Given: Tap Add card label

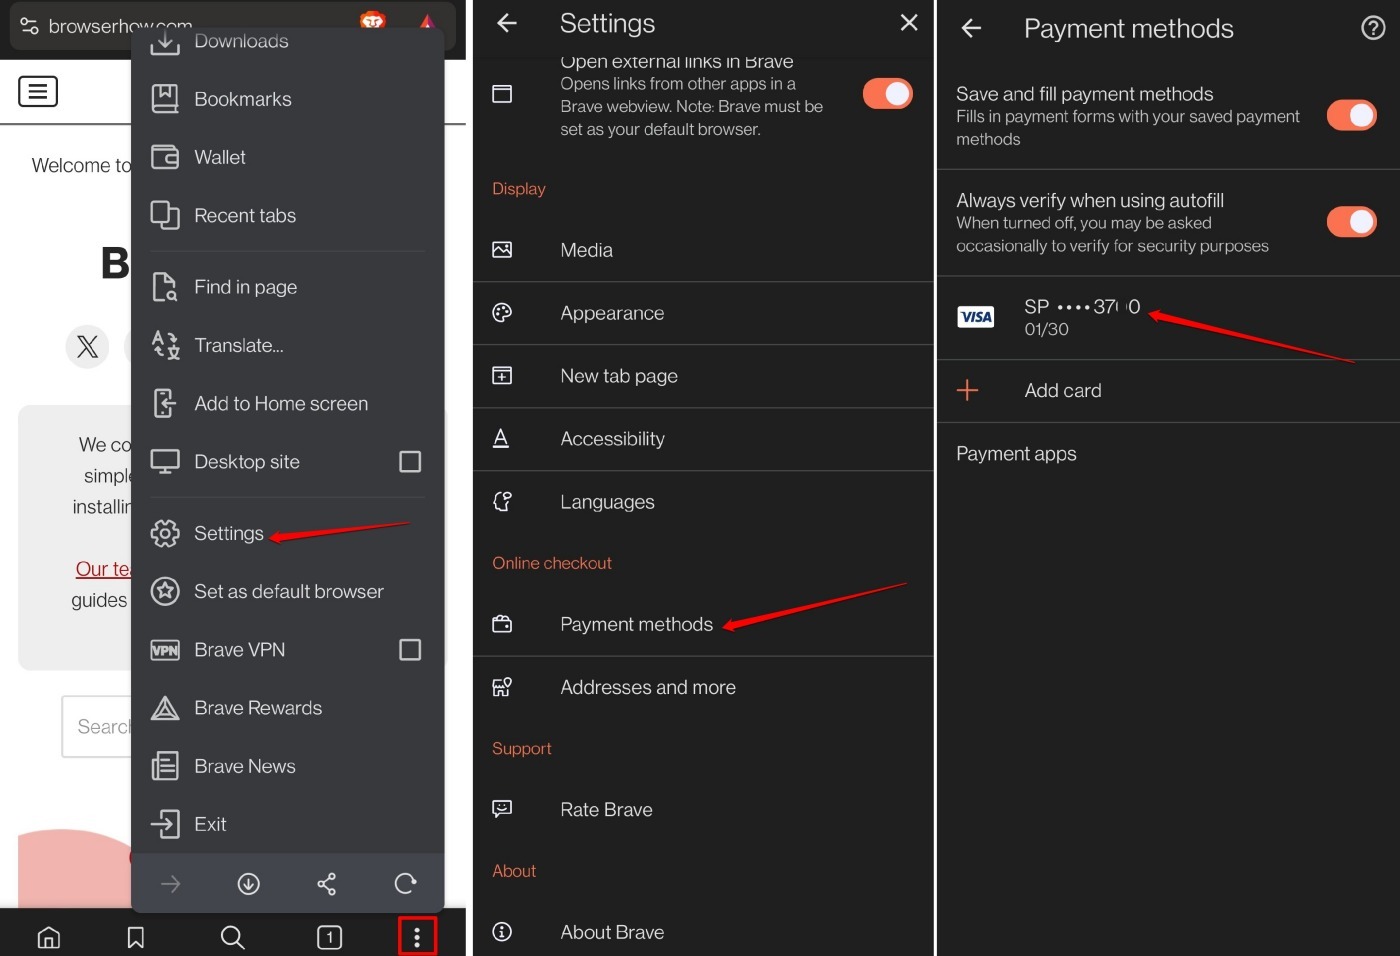Looking at the screenshot, I should point(1063,391).
